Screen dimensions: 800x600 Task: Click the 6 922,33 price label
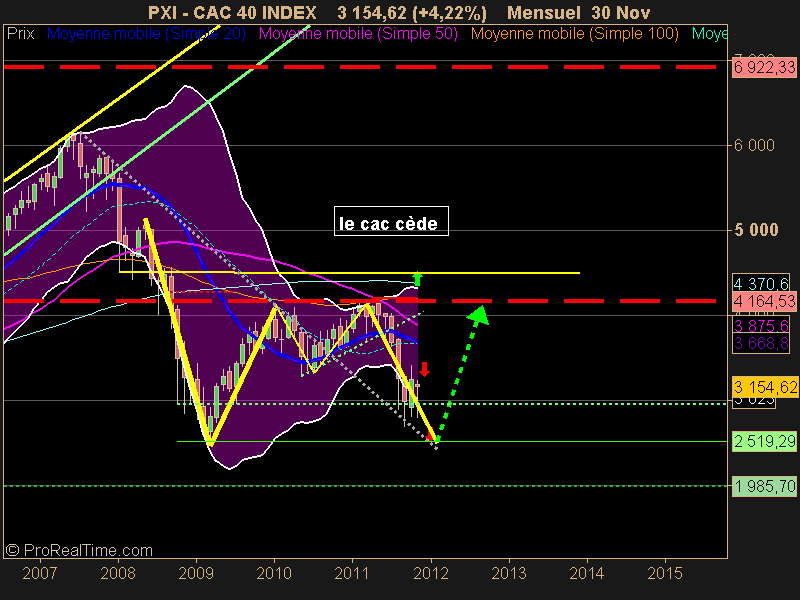764,67
